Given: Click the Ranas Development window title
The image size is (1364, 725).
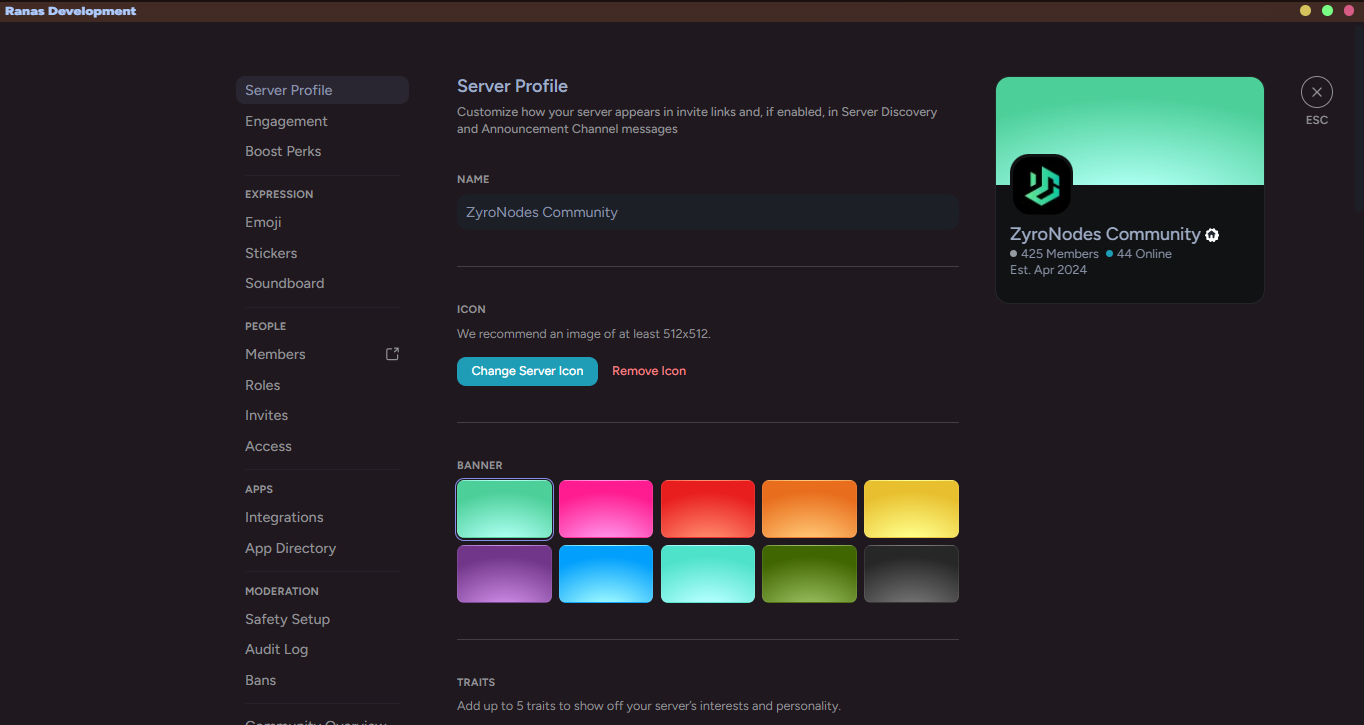Looking at the screenshot, I should click(x=71, y=11).
